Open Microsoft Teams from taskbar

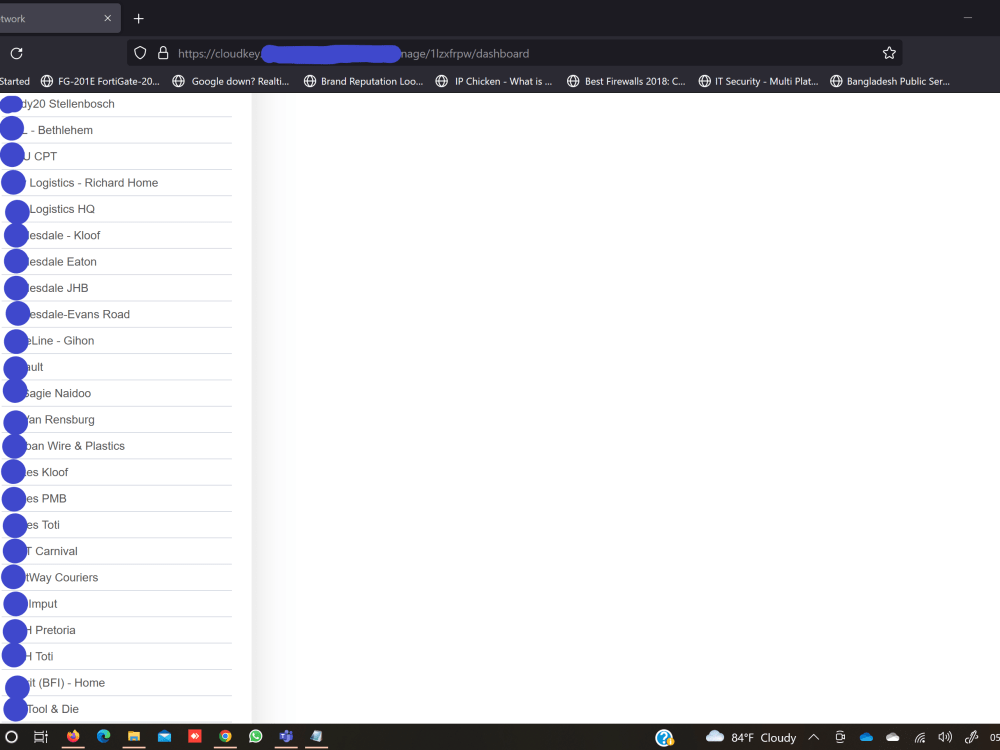[286, 737]
